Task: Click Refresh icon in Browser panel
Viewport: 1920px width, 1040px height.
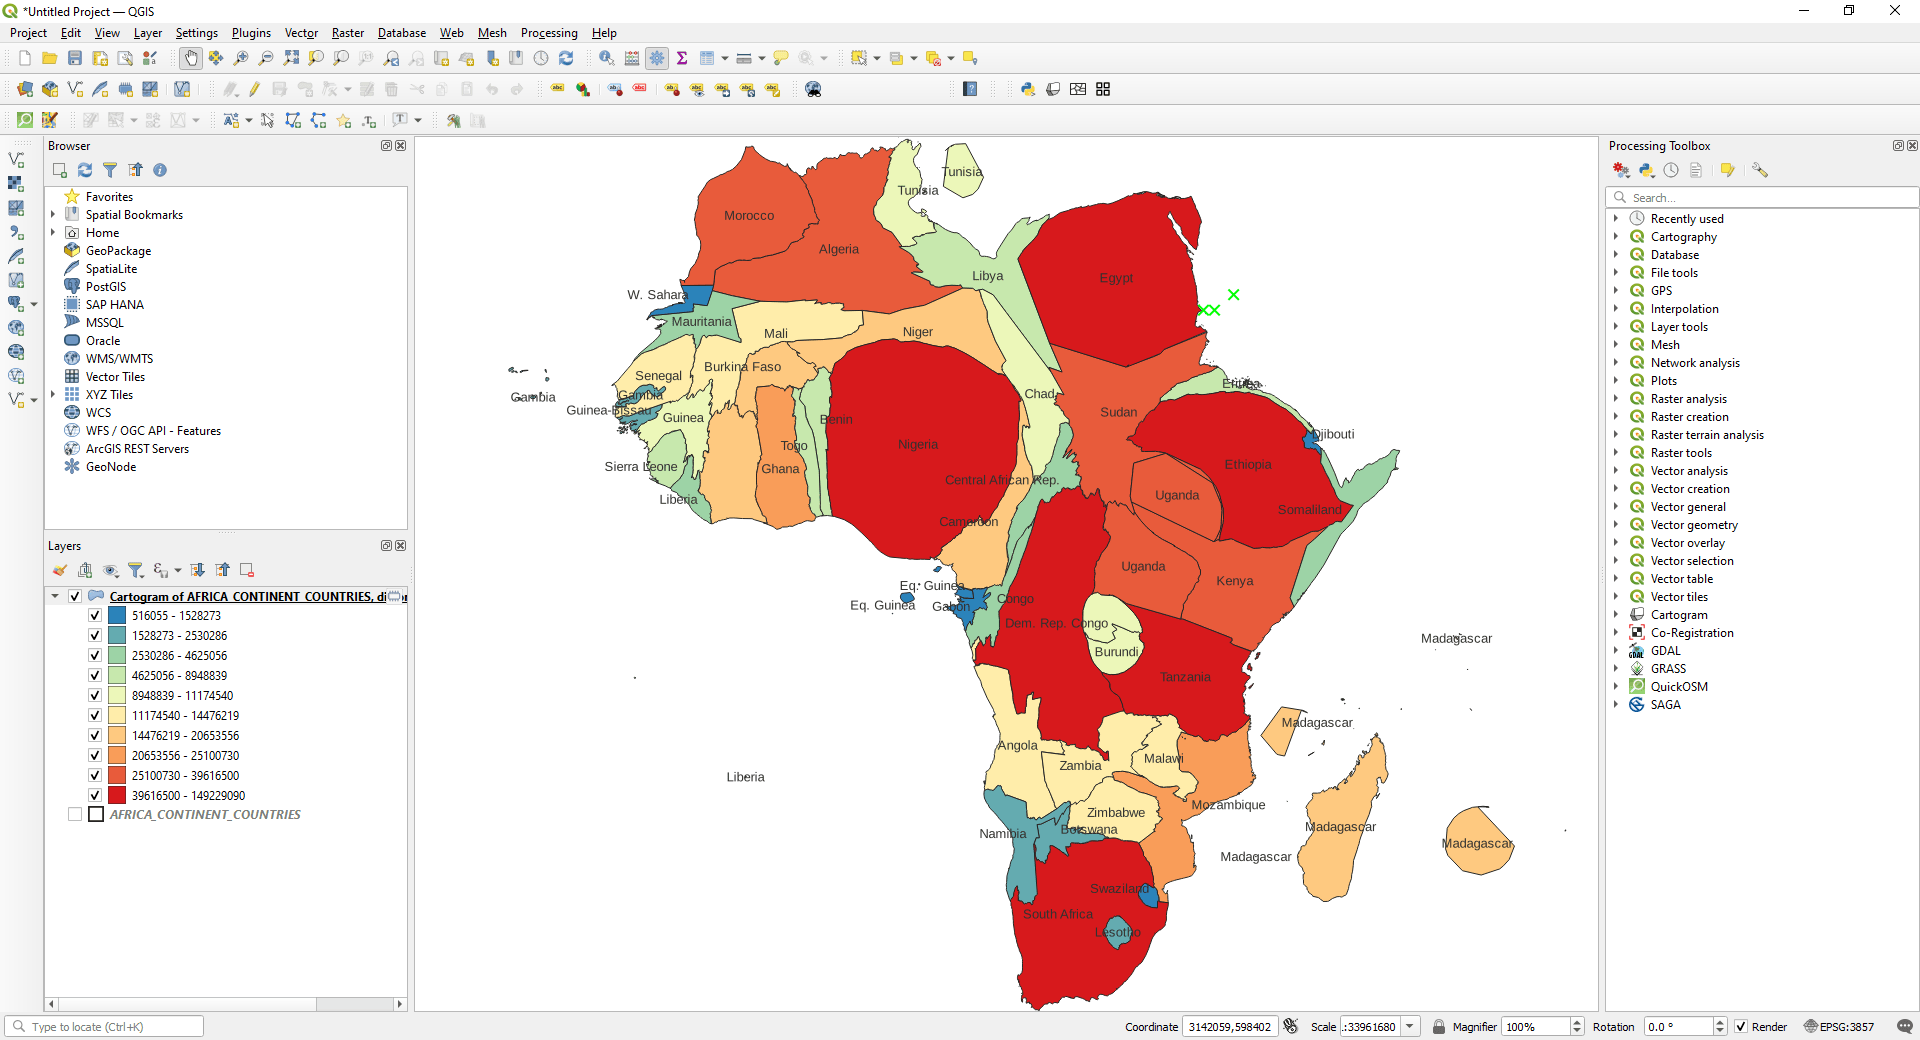Action: pyautogui.click(x=85, y=170)
